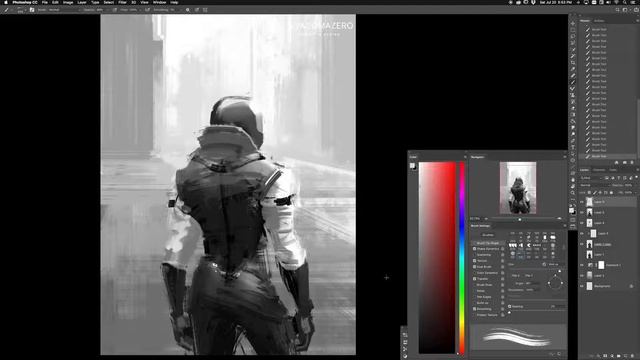
Task: Click Navigator zoom in icon
Action: [x=559, y=219]
